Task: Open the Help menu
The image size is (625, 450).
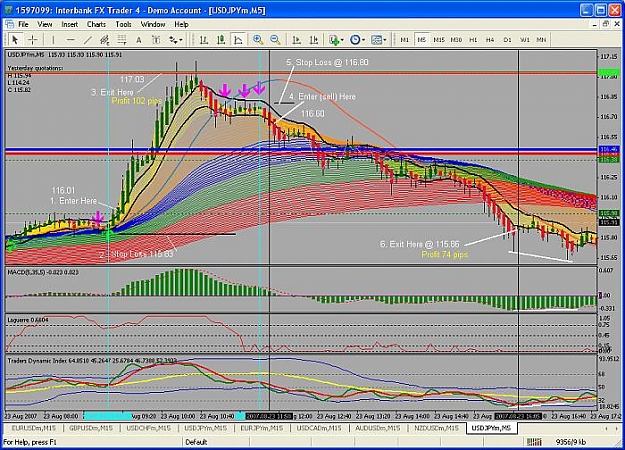Action: click(x=181, y=24)
